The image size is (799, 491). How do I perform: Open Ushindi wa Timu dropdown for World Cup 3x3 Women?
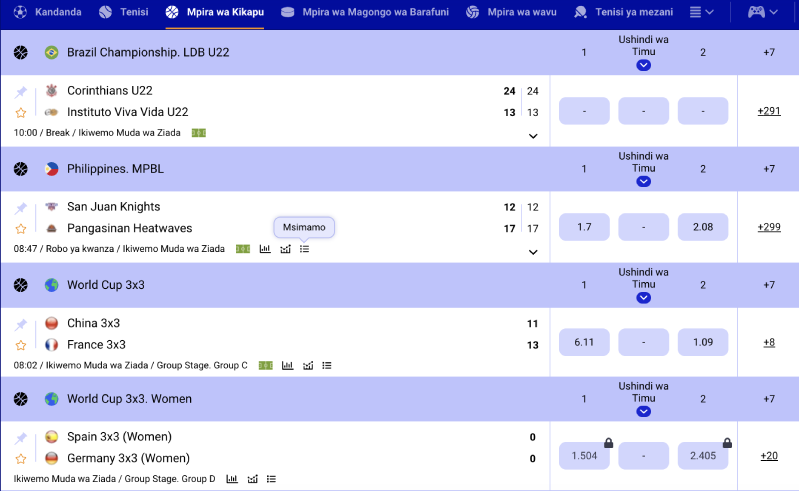643,412
